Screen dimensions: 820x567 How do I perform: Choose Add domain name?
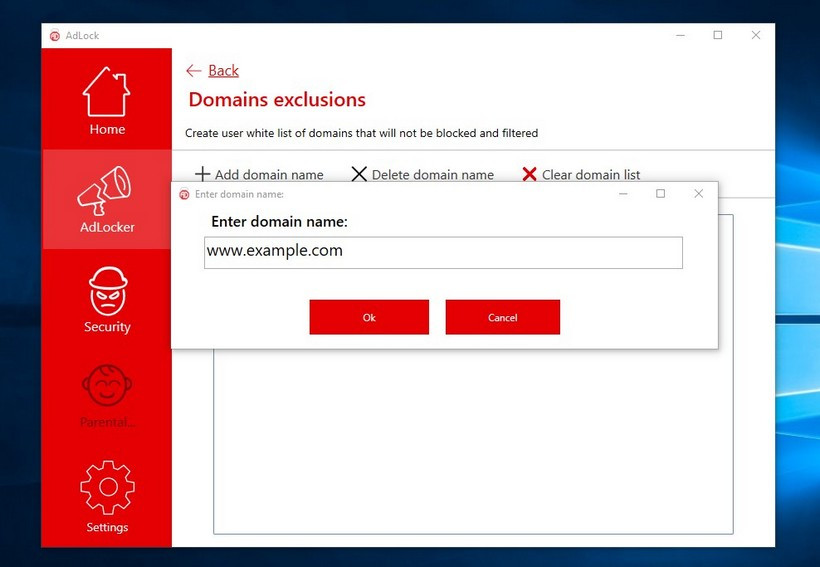(269, 175)
